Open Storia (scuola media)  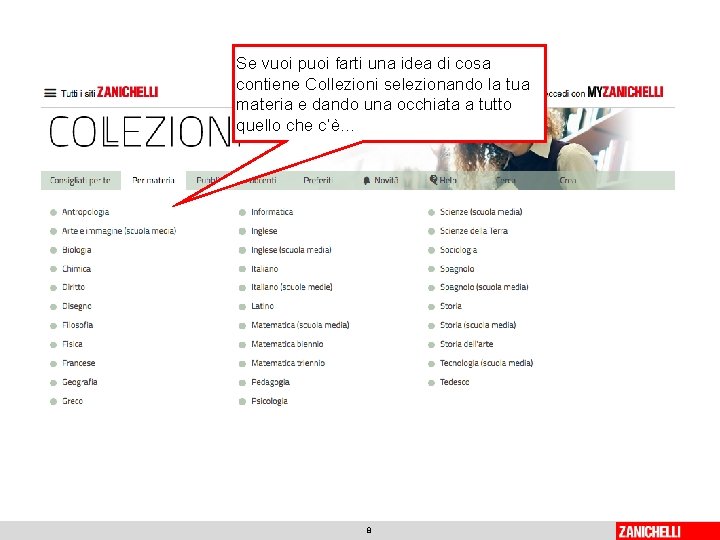[x=478, y=325]
